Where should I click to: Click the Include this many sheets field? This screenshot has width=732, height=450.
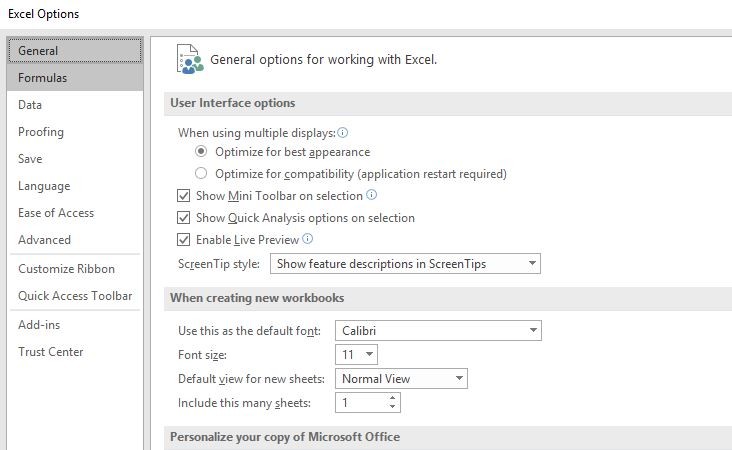pyautogui.click(x=362, y=402)
